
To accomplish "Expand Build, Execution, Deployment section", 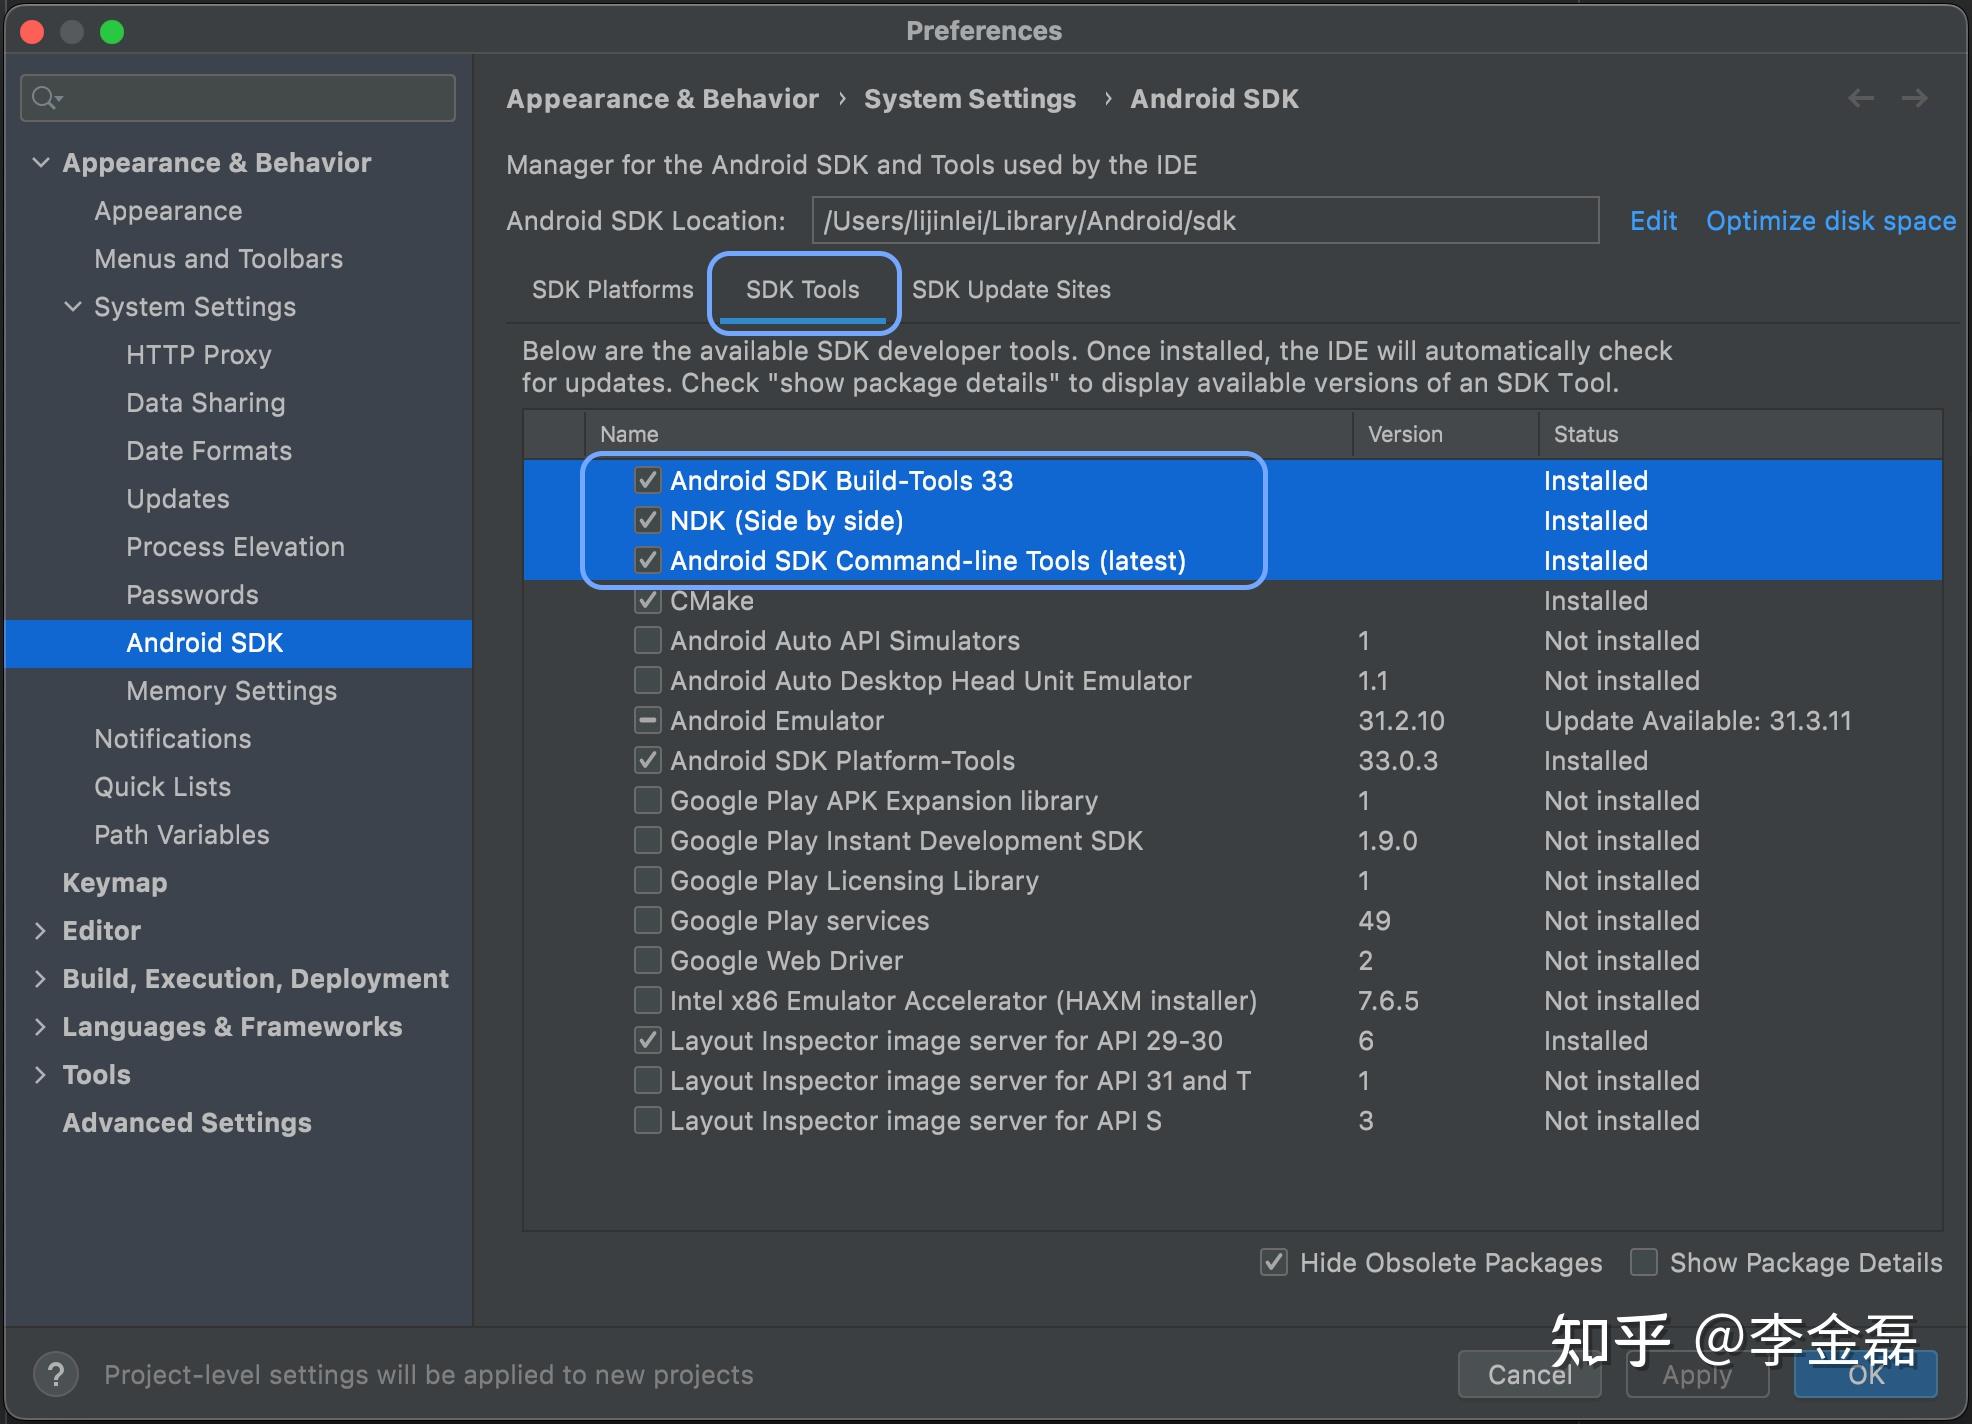I will click(40, 979).
